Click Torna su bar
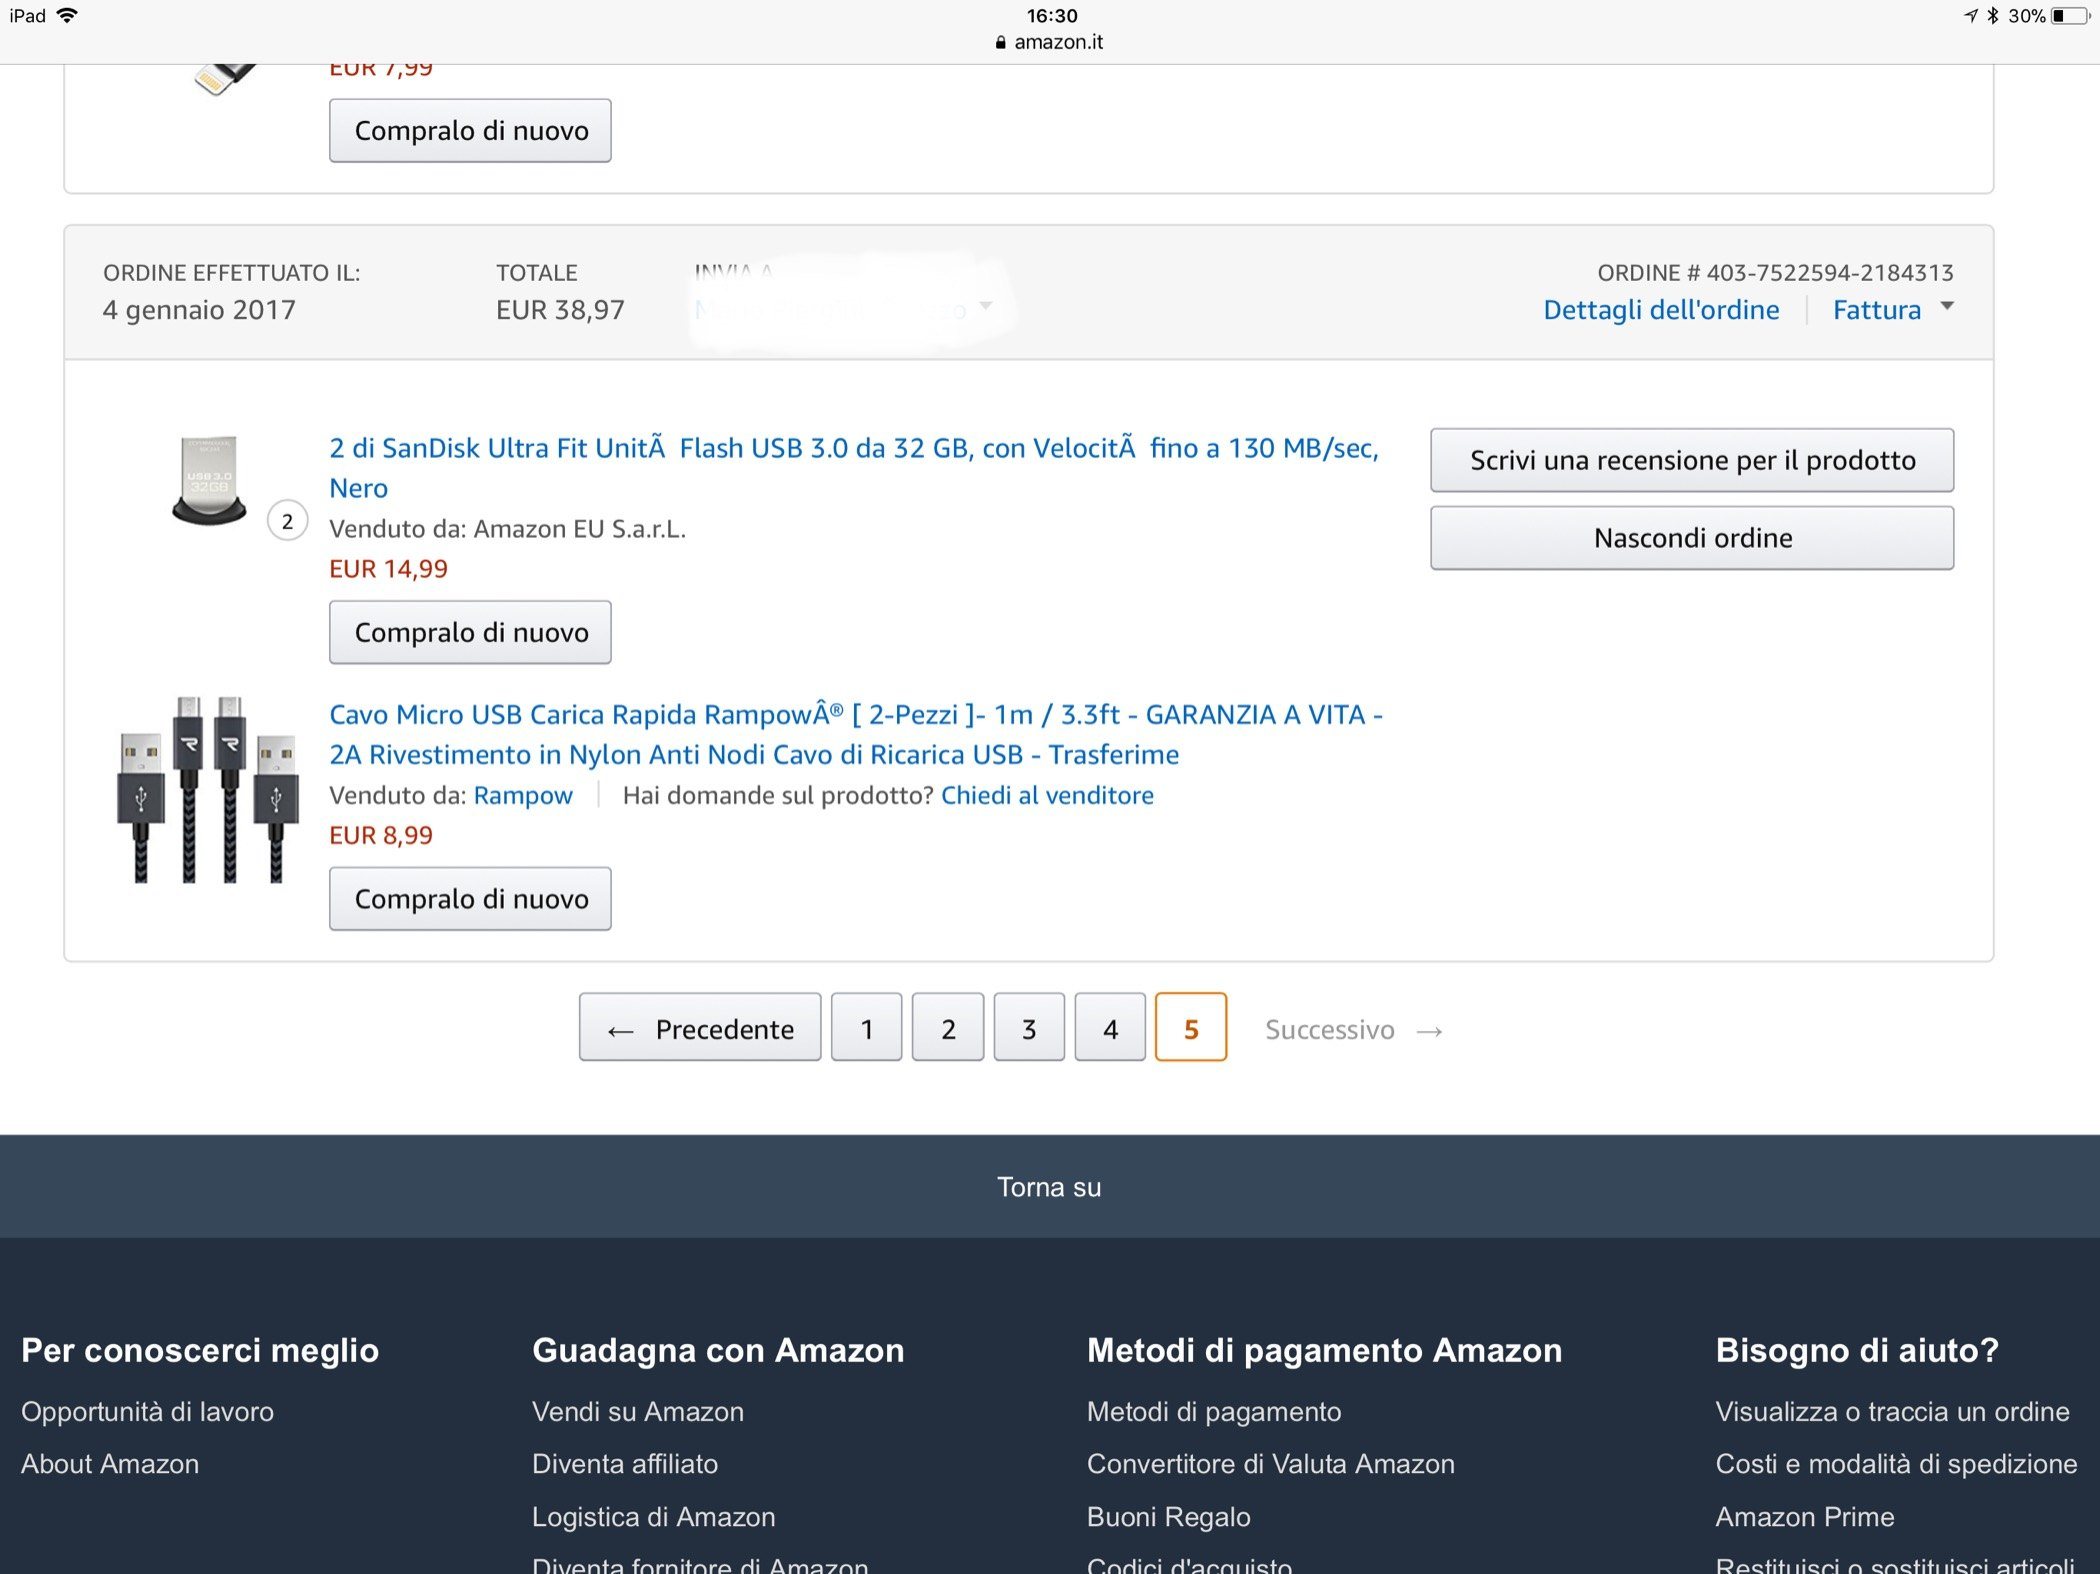The image size is (2100, 1574). [x=1050, y=1186]
